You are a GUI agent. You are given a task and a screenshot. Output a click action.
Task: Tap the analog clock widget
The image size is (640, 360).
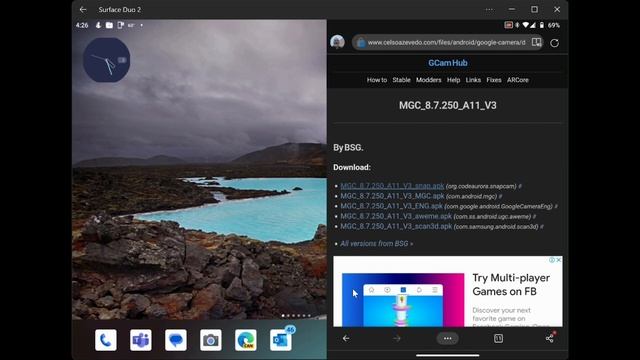tap(107, 60)
